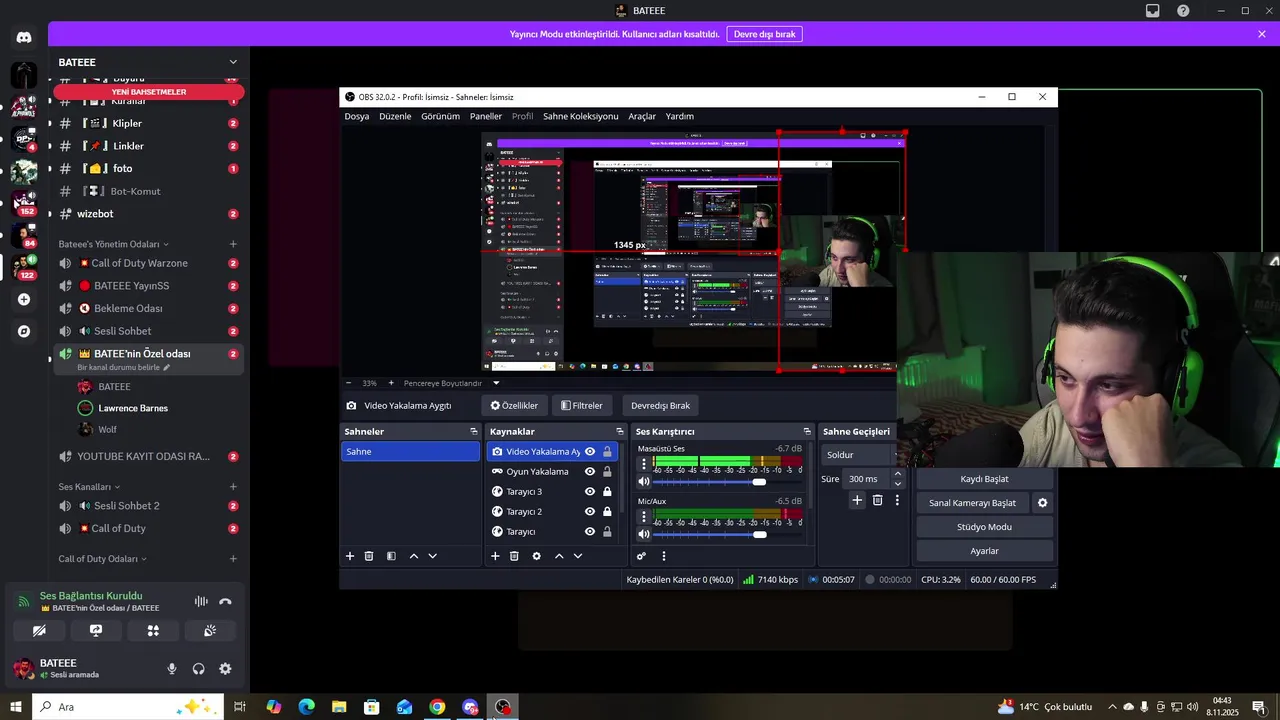Add a new source in Kaynaklar panel
Screen dimensions: 1280x720
click(495, 556)
